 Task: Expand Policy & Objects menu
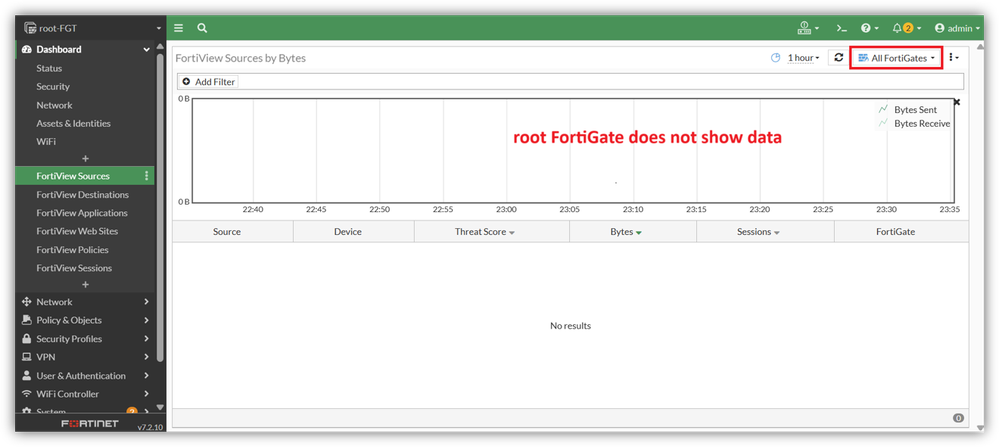tap(85, 320)
